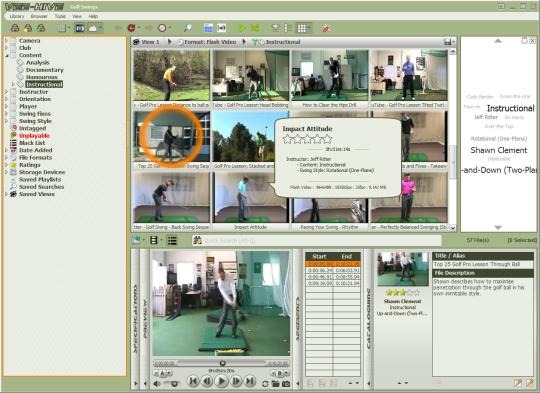The width and height of the screenshot is (540, 393).
Task: Open Saved Playlists in the tree
Action: (40, 179)
